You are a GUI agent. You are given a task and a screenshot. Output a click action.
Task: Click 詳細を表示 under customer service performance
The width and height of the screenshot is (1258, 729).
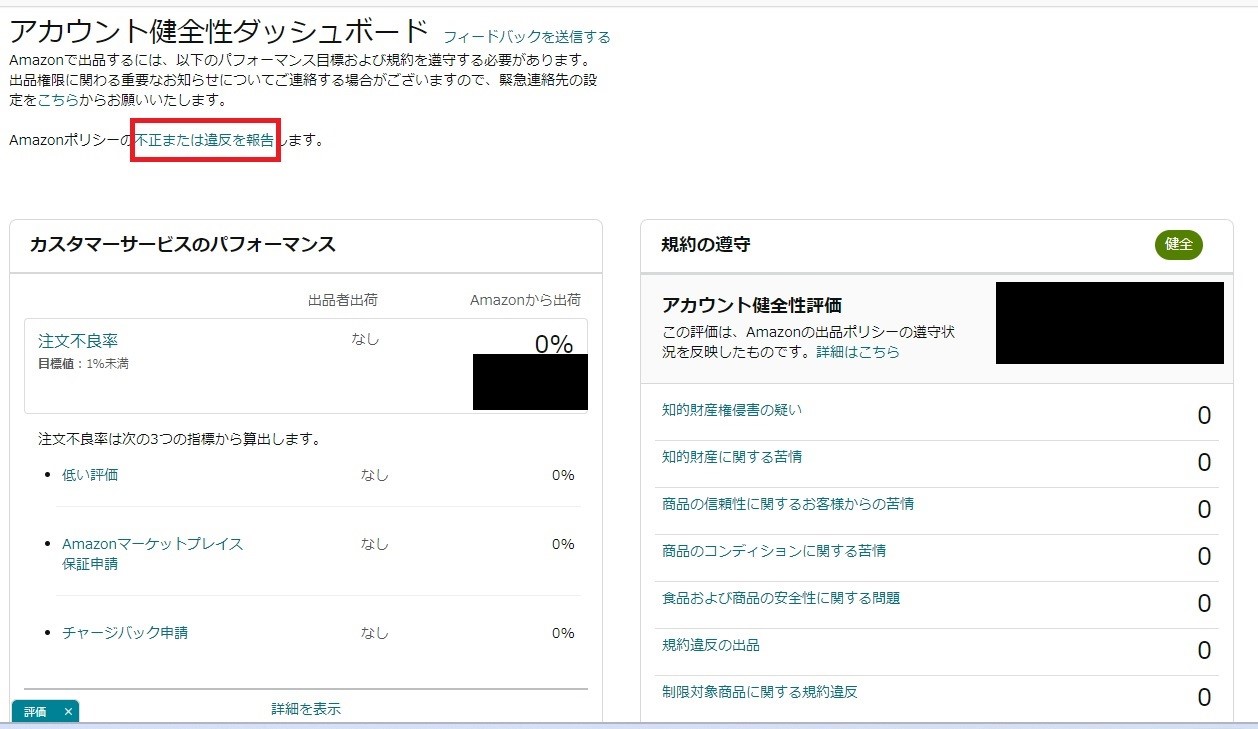coord(307,708)
